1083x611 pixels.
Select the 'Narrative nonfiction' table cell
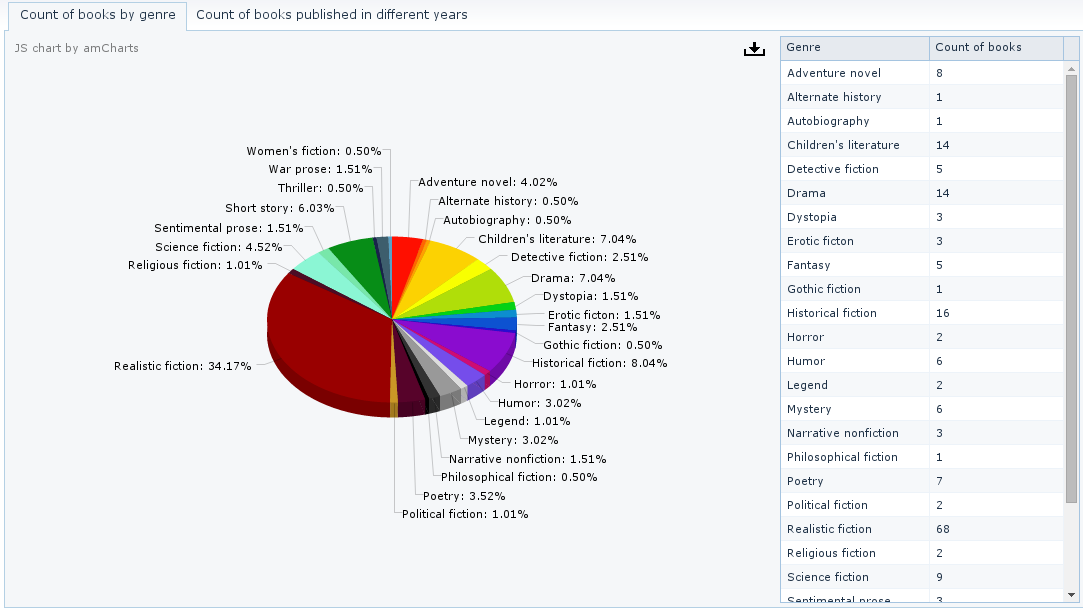tap(855, 433)
